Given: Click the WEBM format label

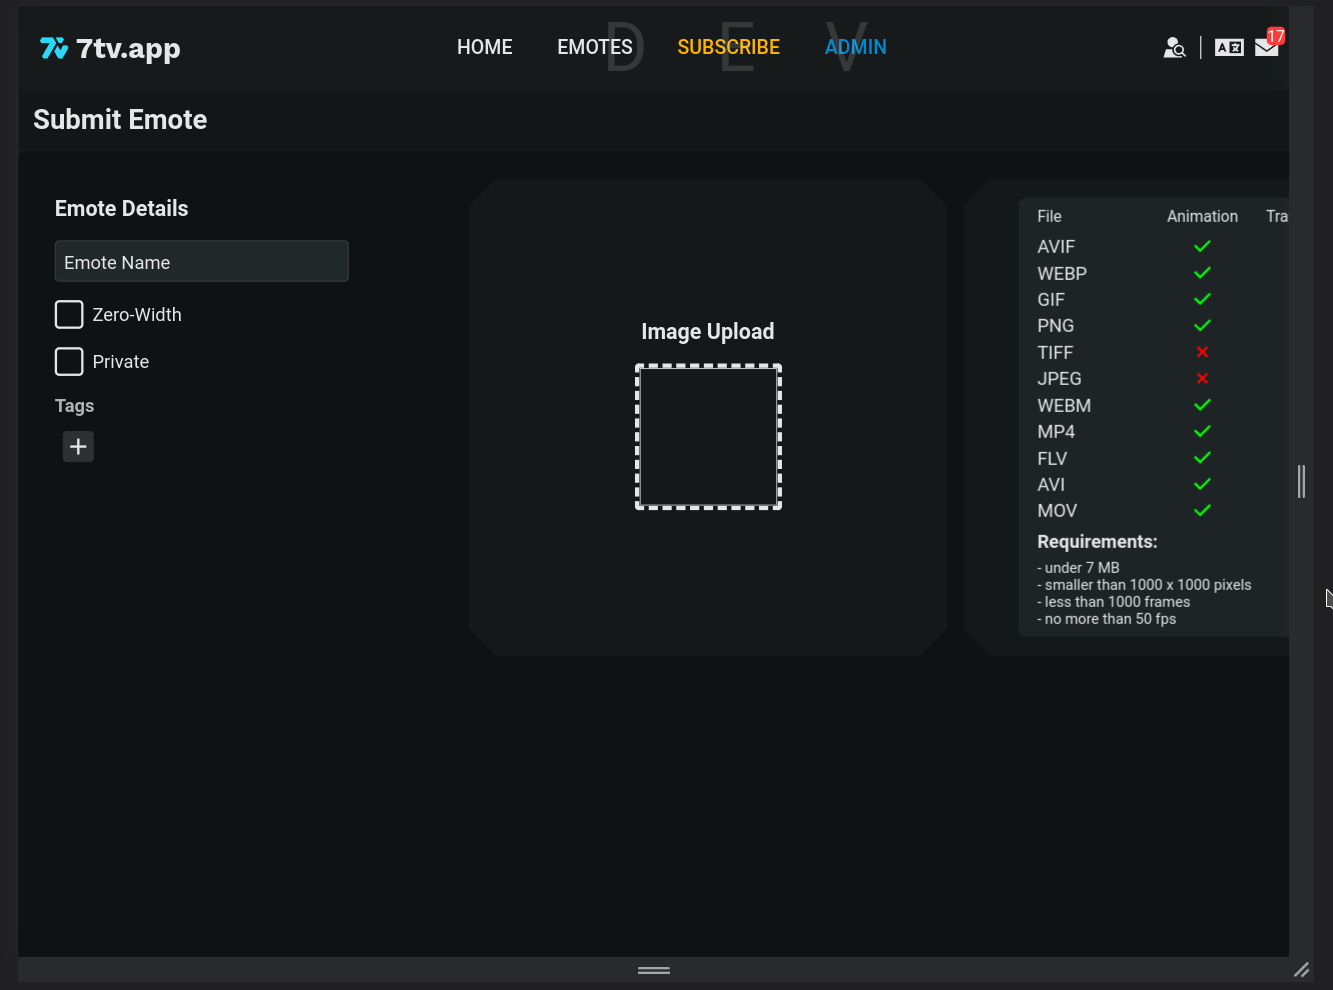Looking at the screenshot, I should click(x=1064, y=406).
